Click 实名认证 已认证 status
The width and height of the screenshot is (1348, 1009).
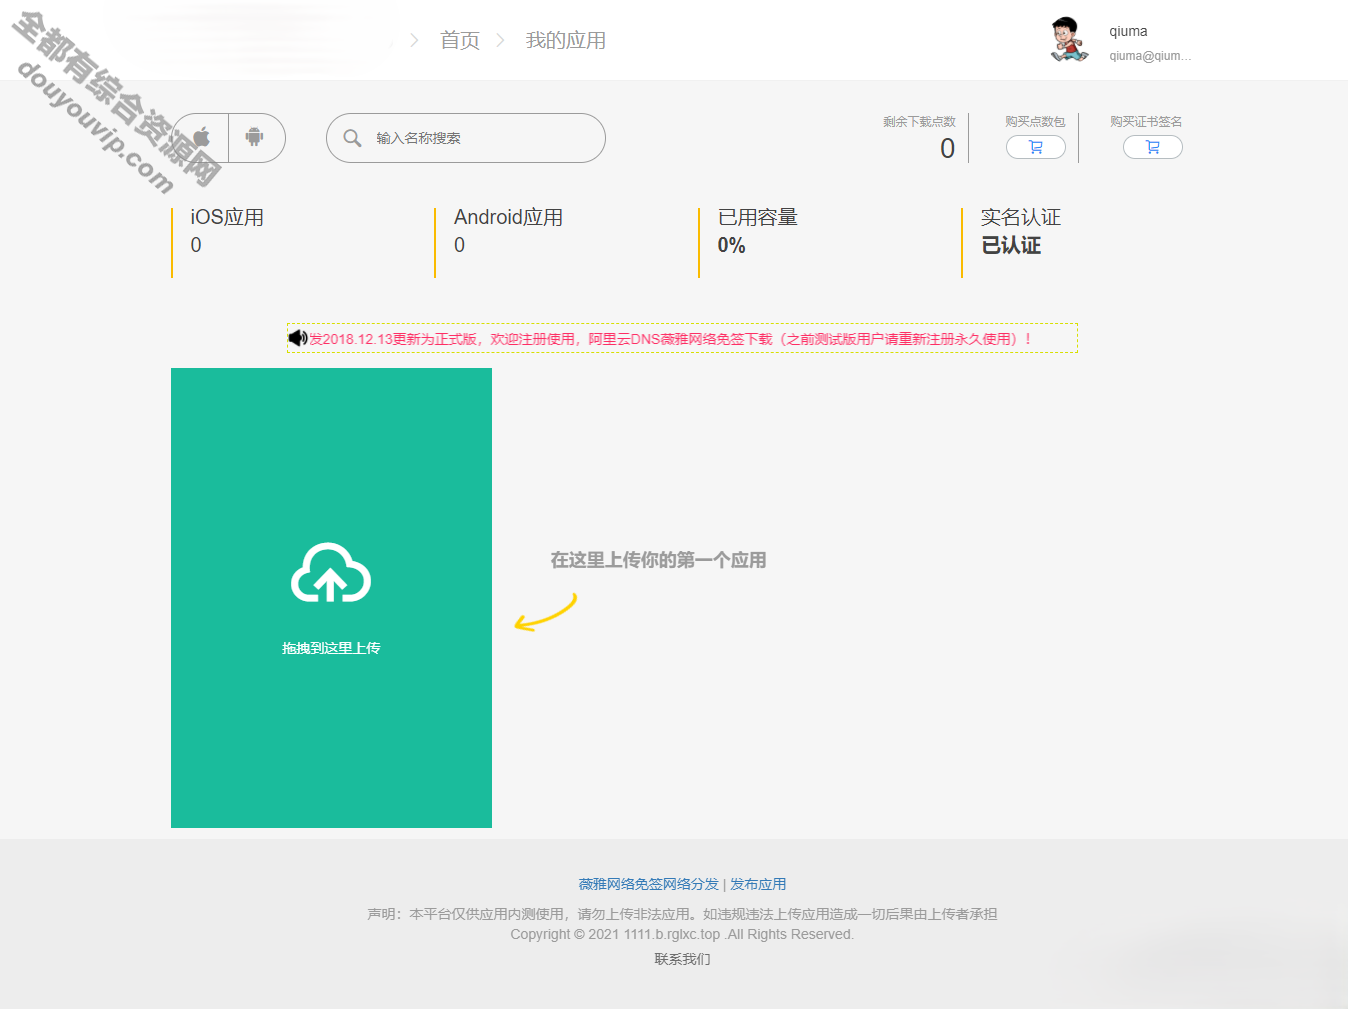(1021, 231)
